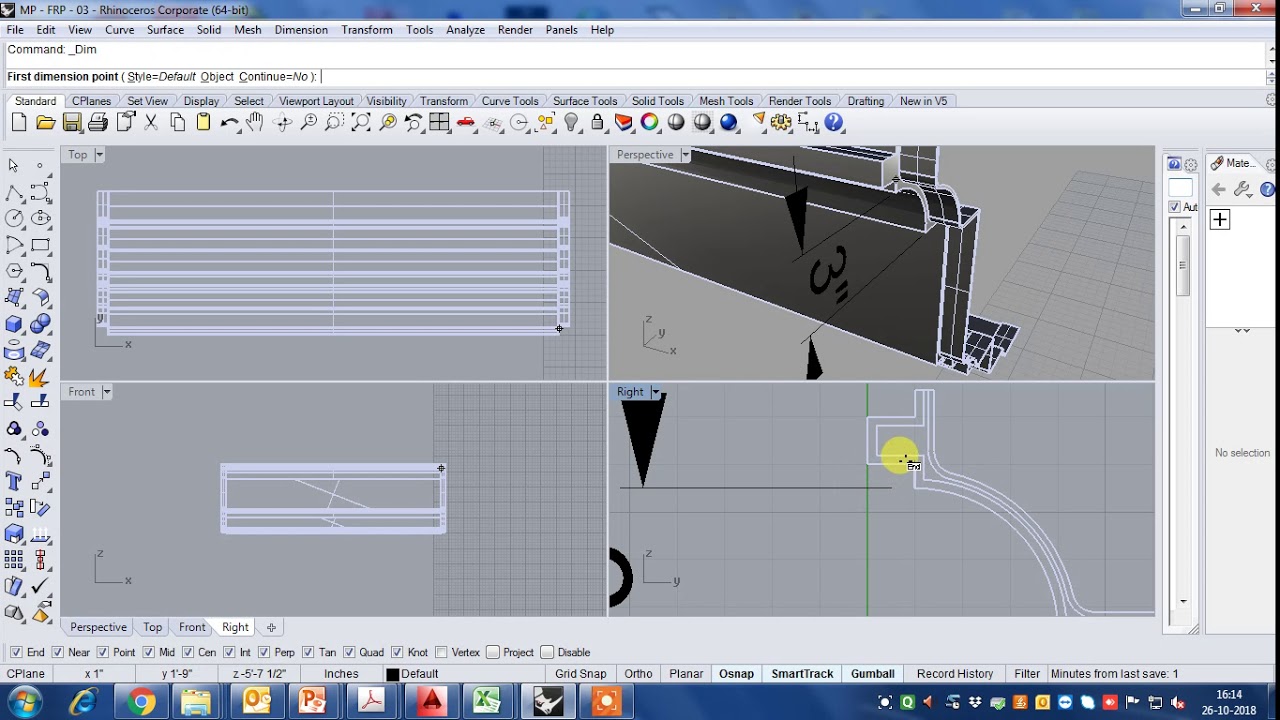The image size is (1280, 720).
Task: Open the Analyze menu
Action: click(465, 30)
